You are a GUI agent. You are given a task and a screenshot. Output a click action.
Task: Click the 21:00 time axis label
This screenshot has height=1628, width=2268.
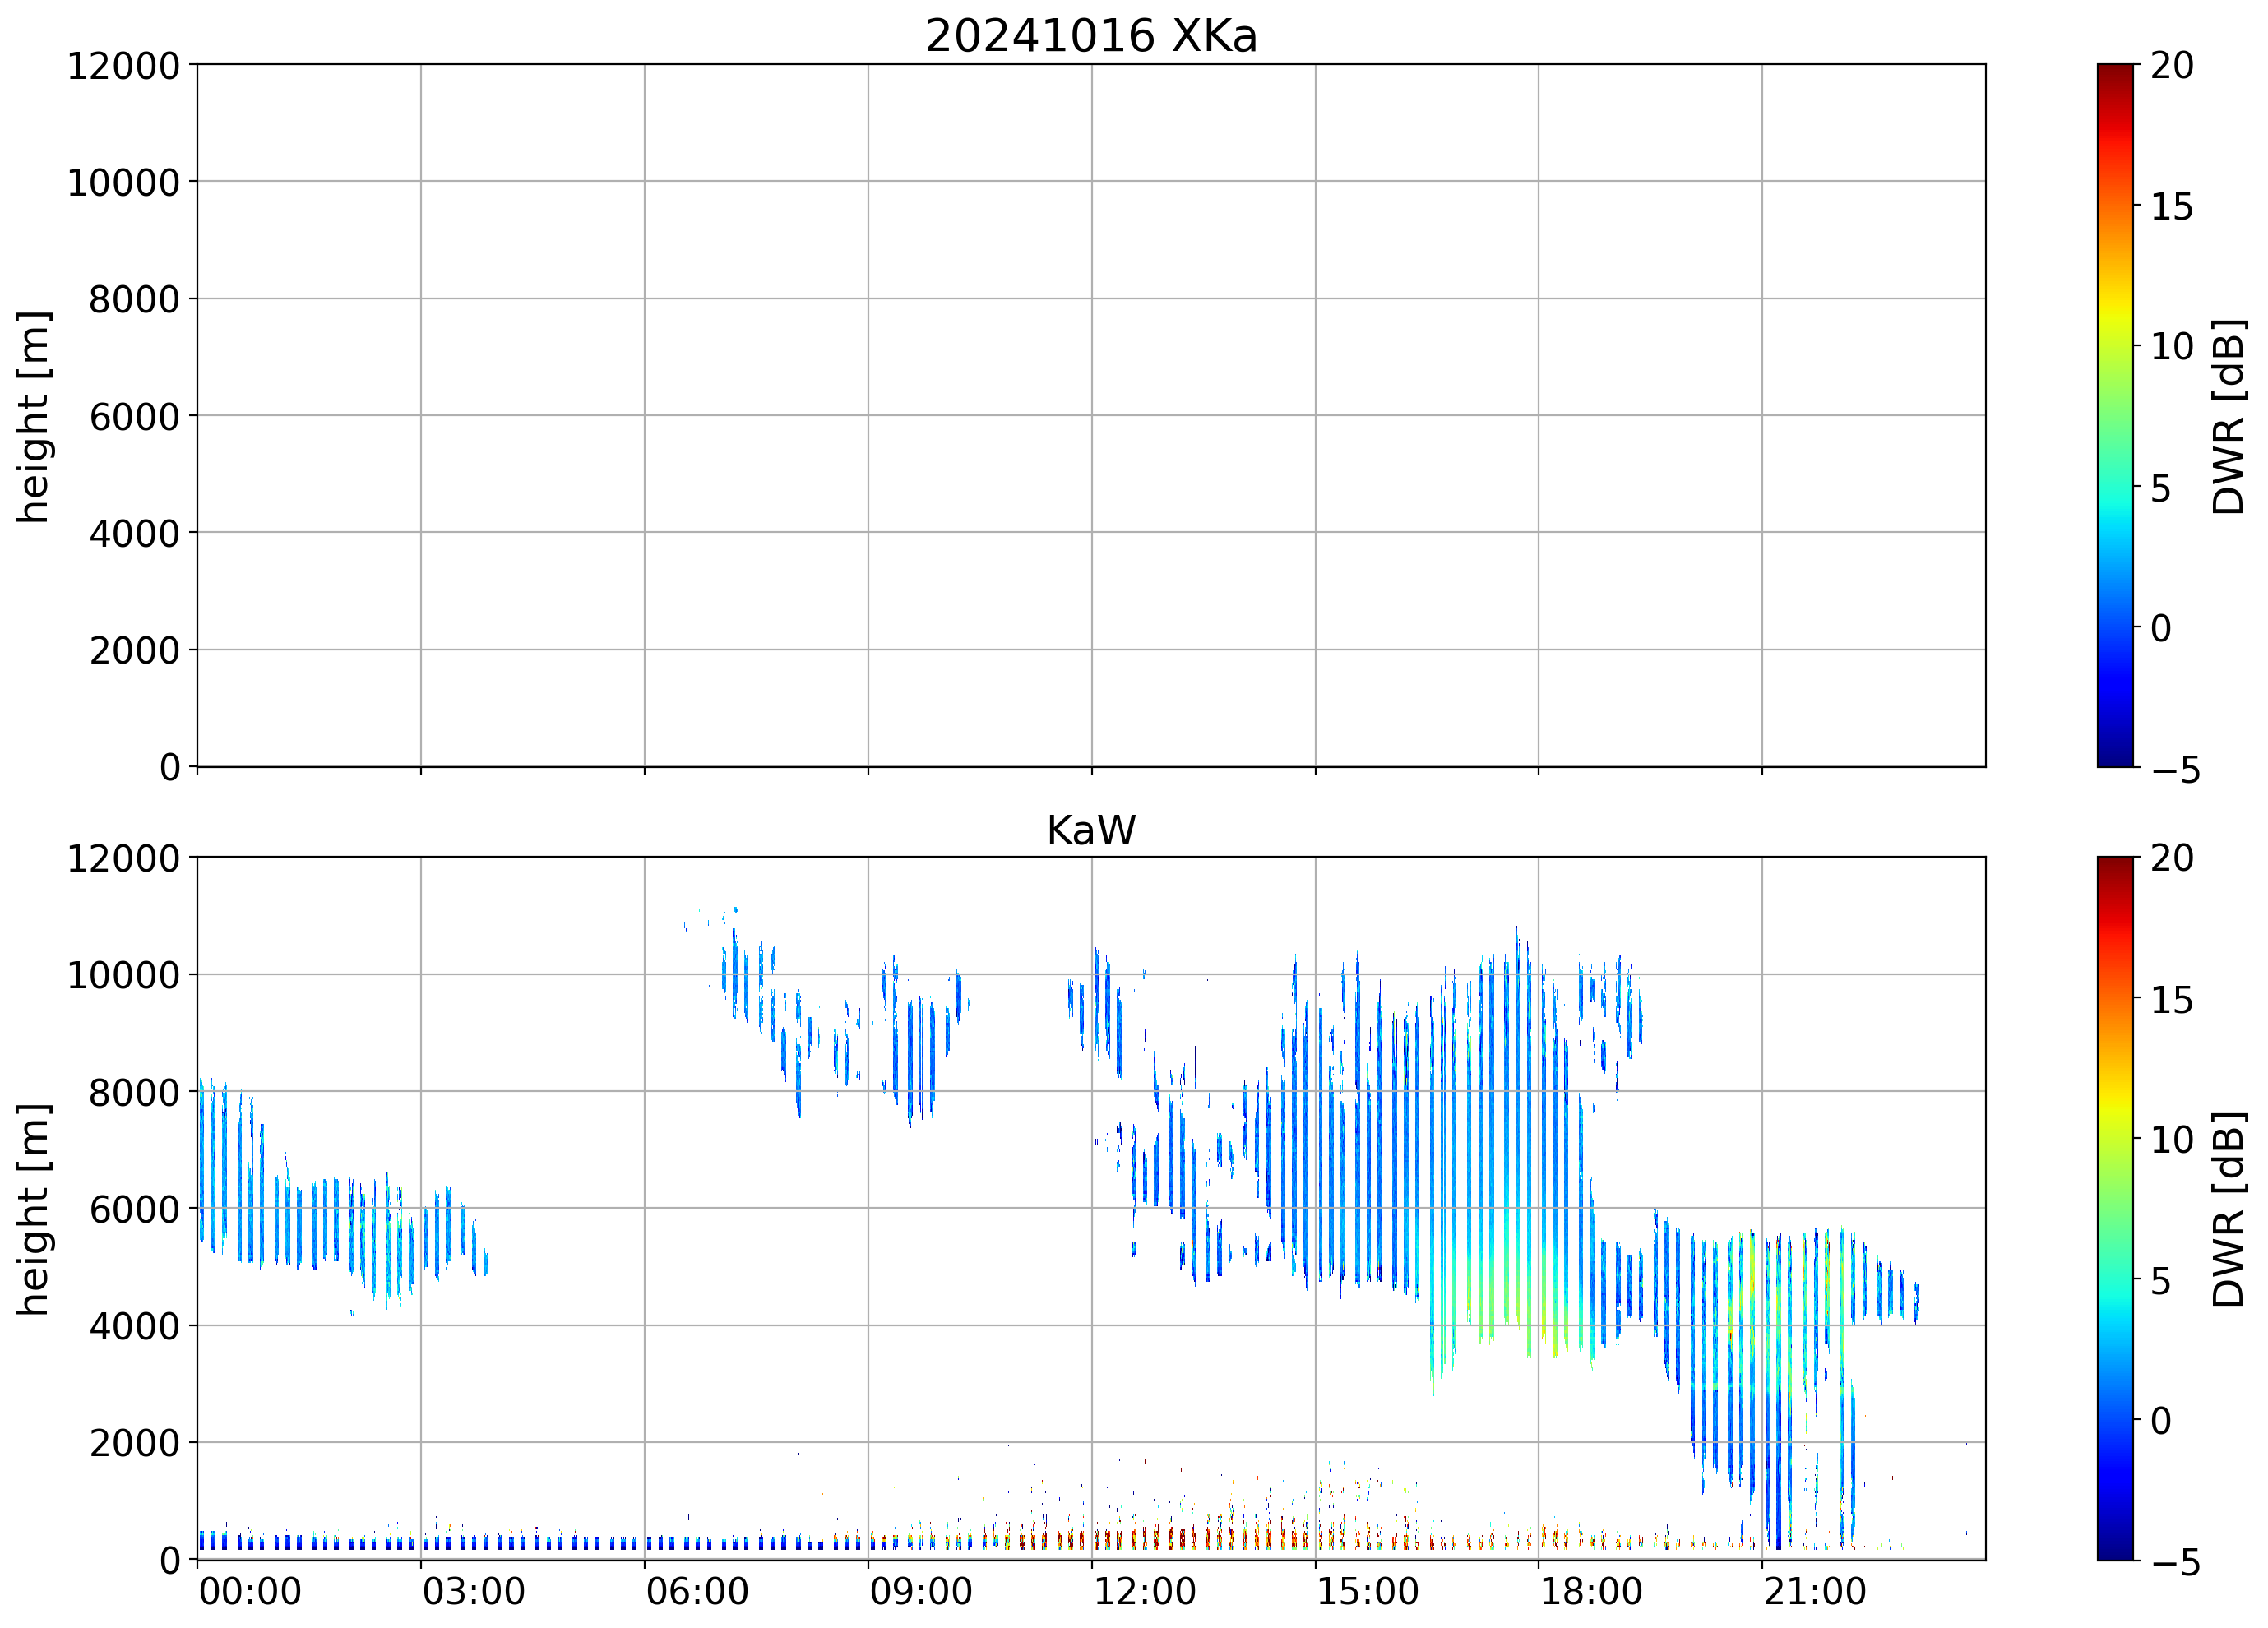click(x=1814, y=1591)
